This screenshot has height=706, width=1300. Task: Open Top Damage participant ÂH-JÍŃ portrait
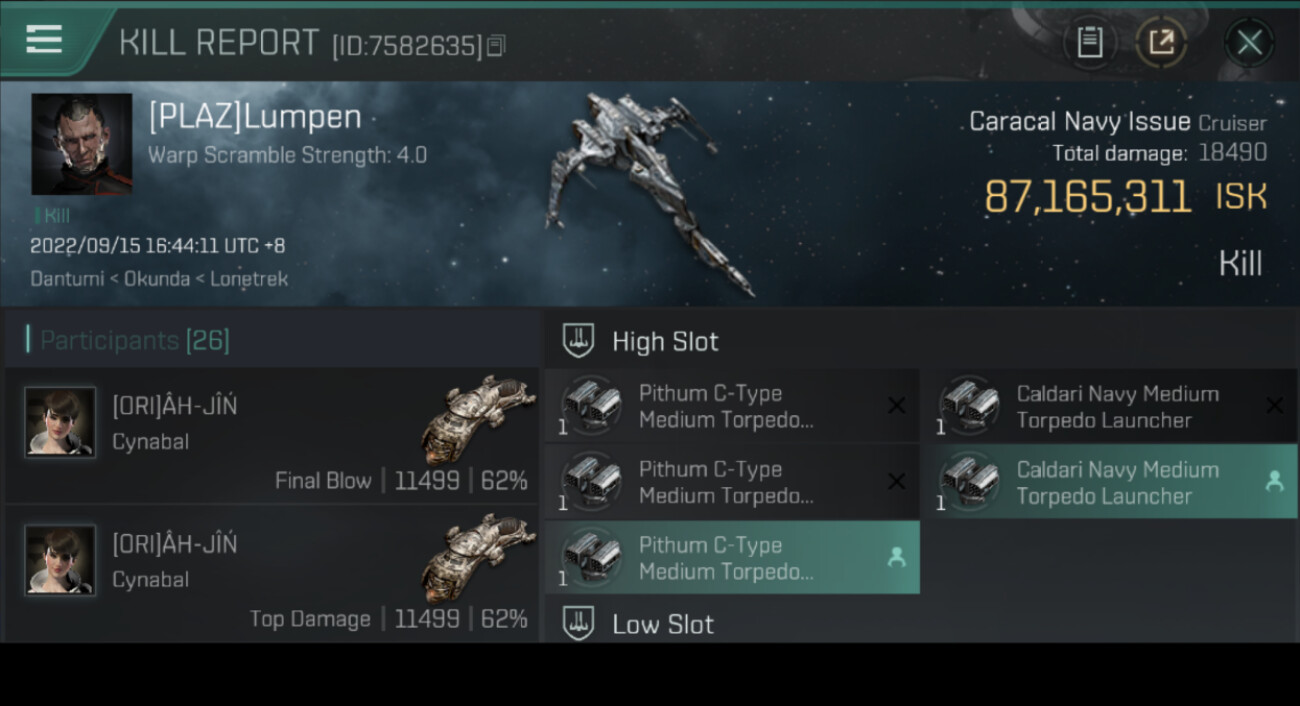tap(60, 560)
